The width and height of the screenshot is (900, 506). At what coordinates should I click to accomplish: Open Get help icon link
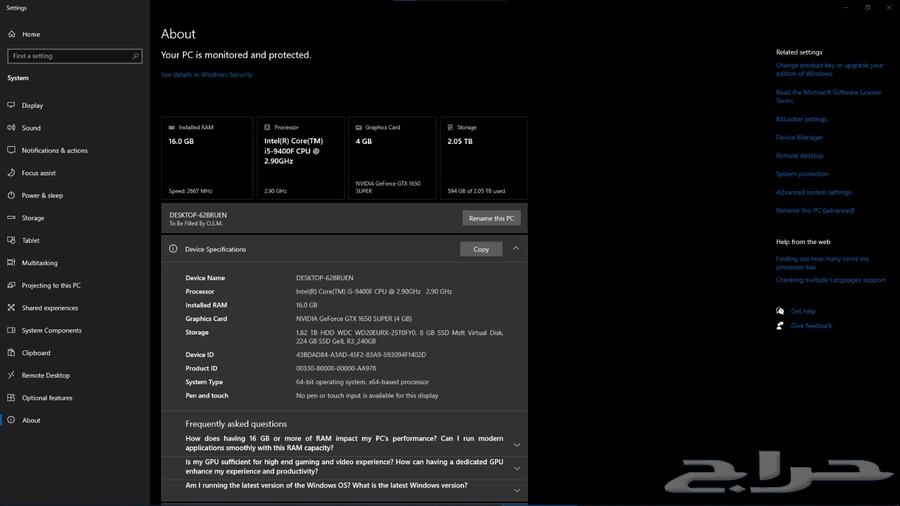(780, 311)
